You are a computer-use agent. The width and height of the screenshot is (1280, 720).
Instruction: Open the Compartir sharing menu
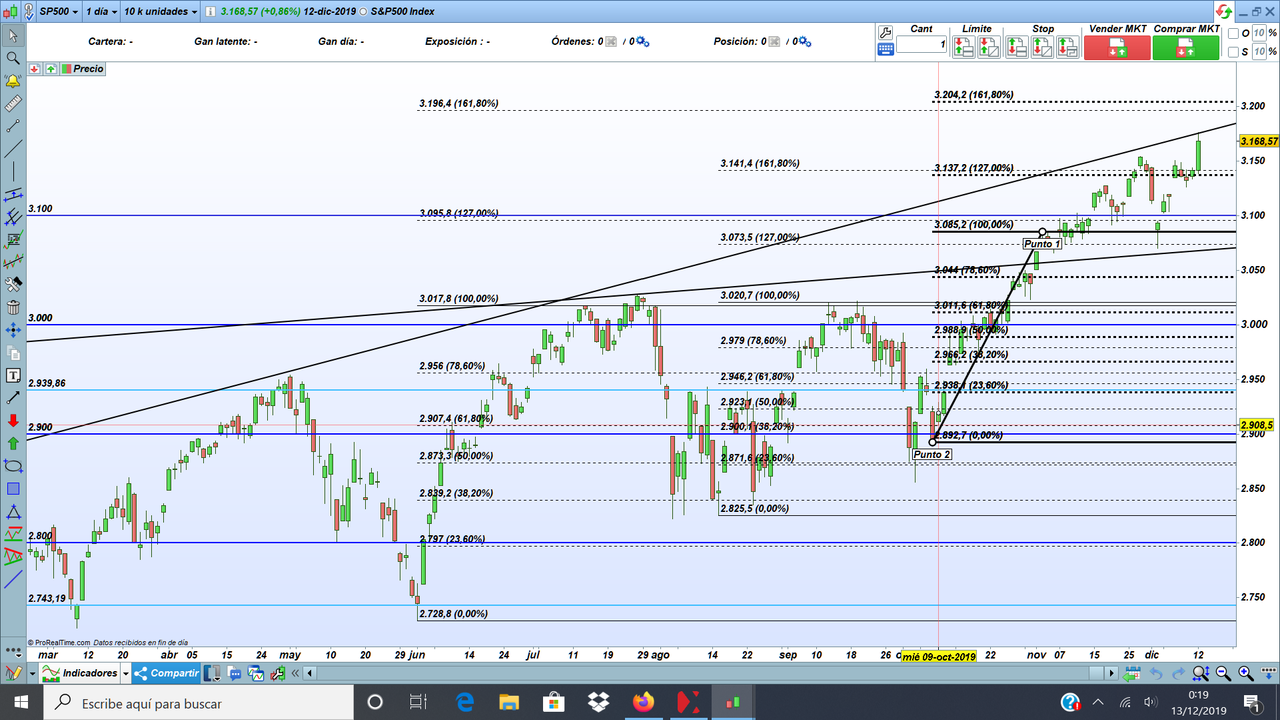point(165,673)
